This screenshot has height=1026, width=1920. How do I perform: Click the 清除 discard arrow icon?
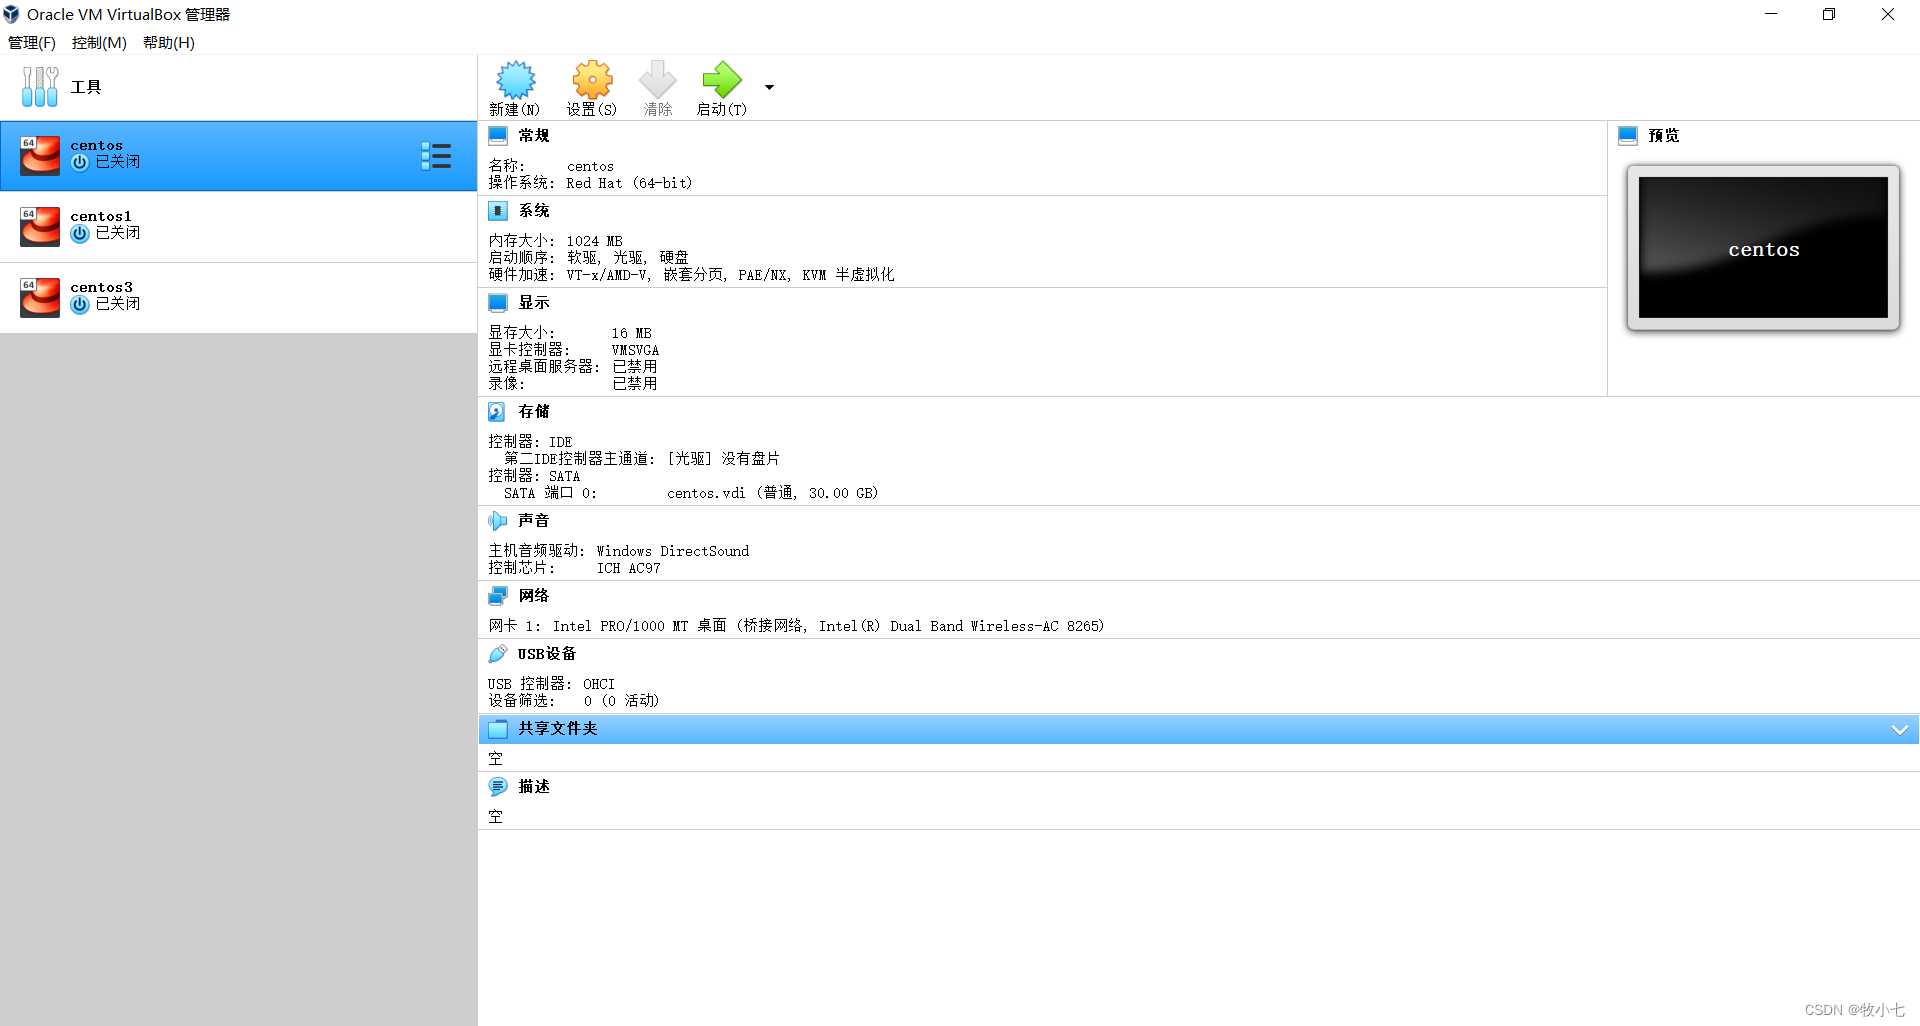(658, 80)
